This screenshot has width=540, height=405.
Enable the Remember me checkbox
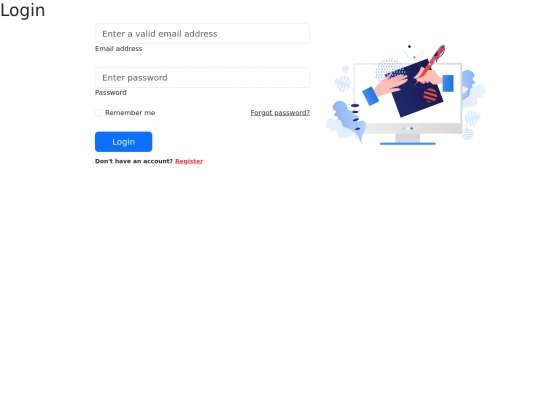98,113
